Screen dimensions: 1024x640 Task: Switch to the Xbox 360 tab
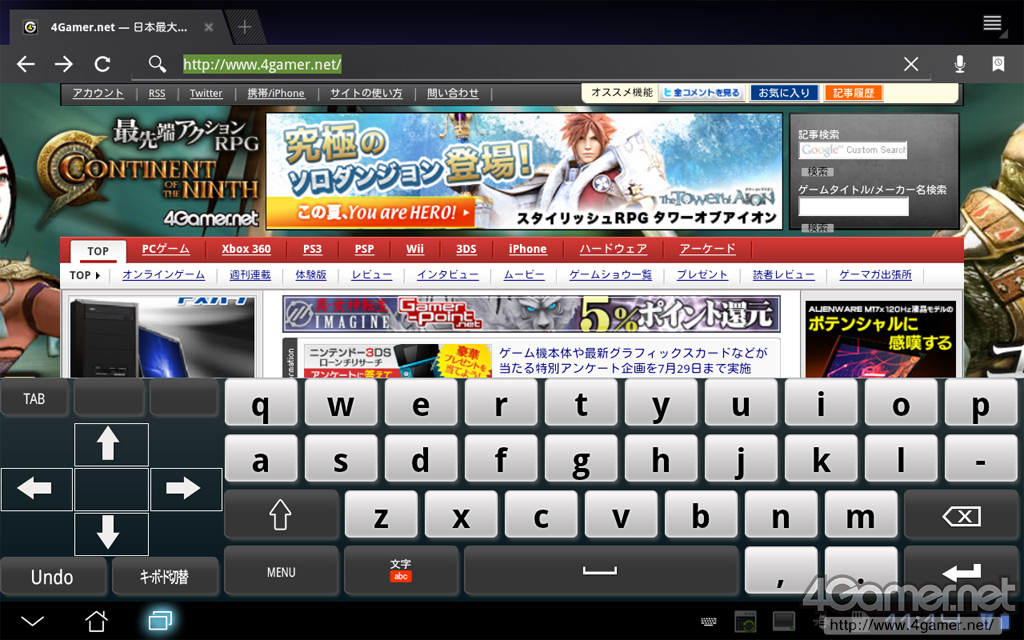[x=246, y=249]
